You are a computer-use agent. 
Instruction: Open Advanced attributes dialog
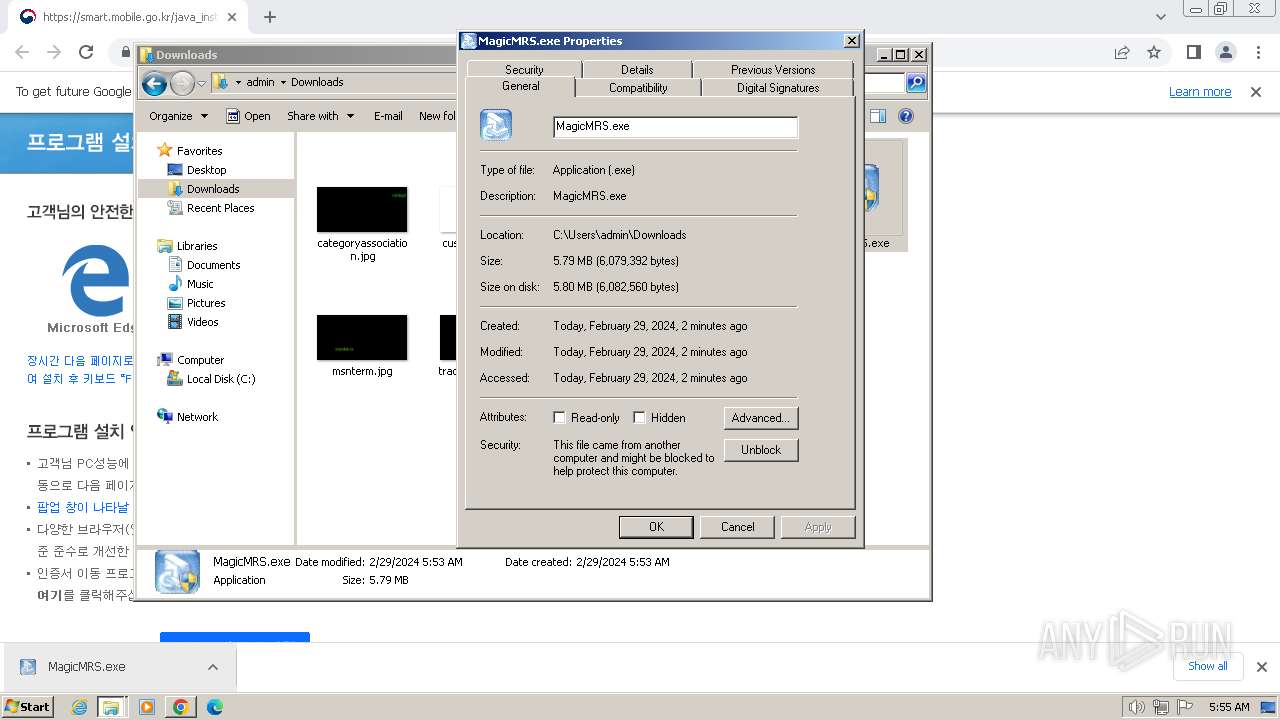761,418
